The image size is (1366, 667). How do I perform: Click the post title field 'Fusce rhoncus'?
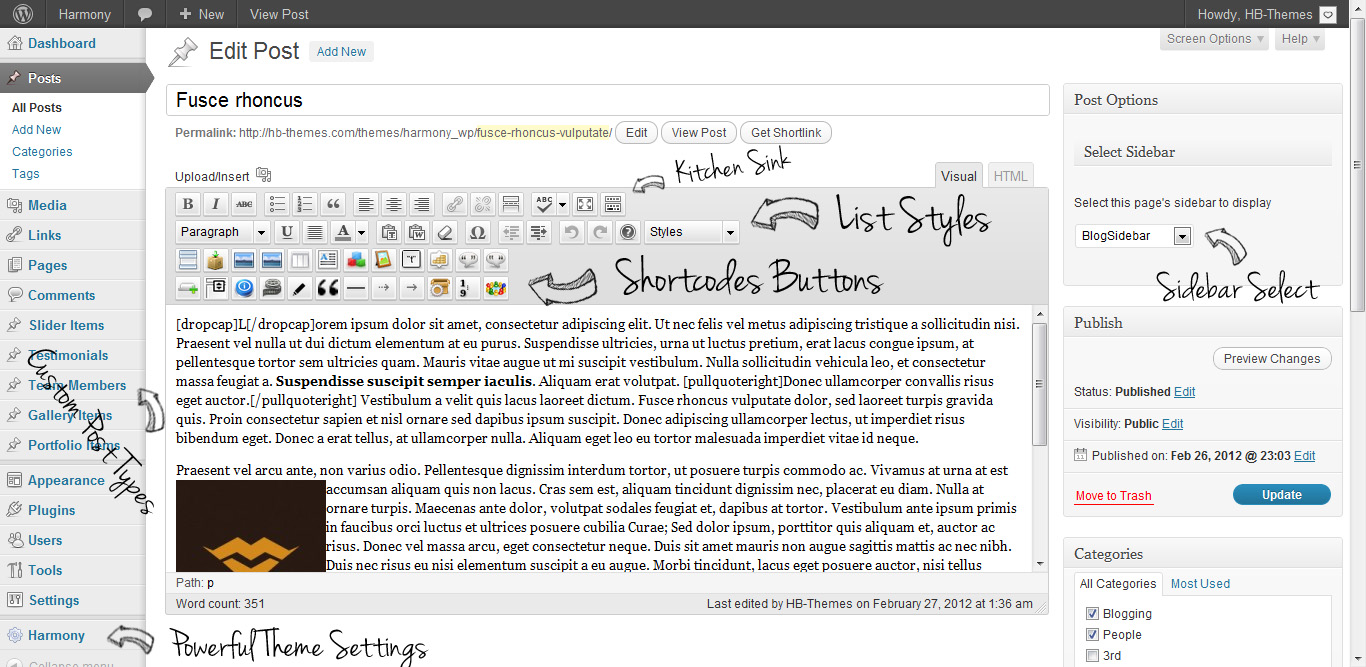pos(607,100)
